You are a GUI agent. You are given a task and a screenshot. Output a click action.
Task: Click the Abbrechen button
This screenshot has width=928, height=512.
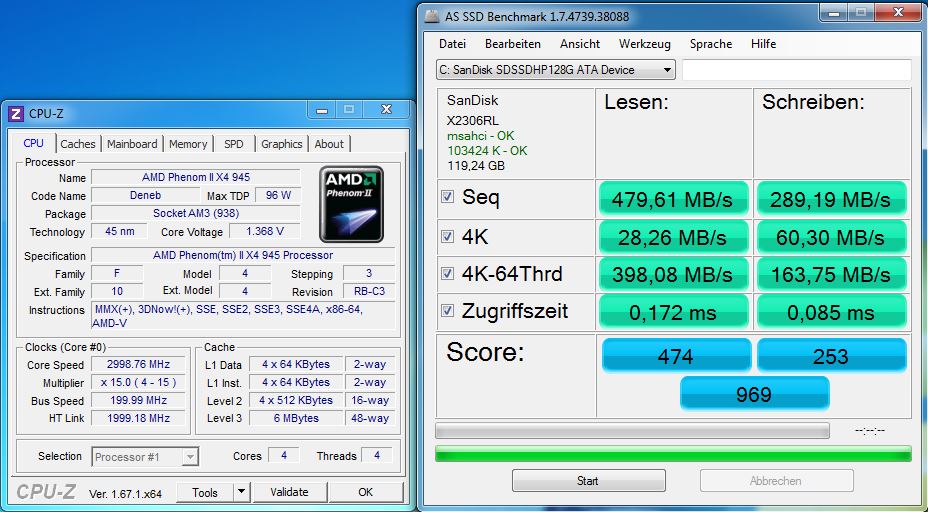[x=776, y=481]
